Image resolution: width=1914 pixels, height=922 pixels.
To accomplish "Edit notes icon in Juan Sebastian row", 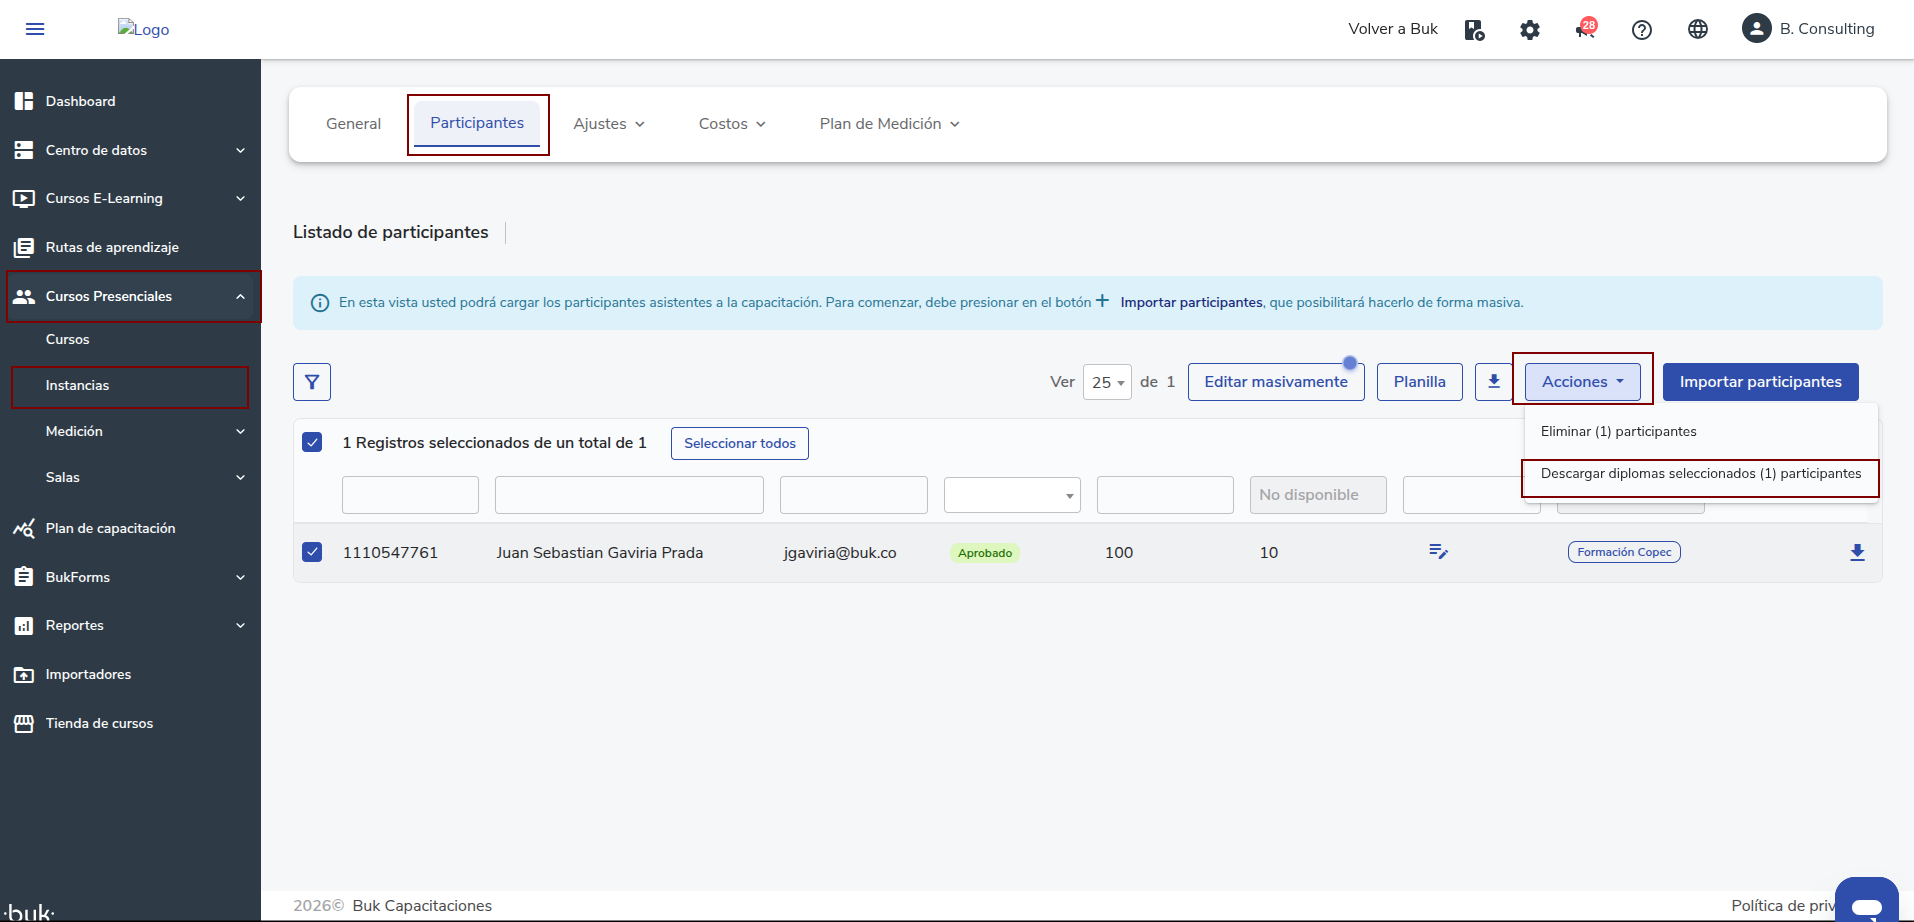I will coord(1439,552).
